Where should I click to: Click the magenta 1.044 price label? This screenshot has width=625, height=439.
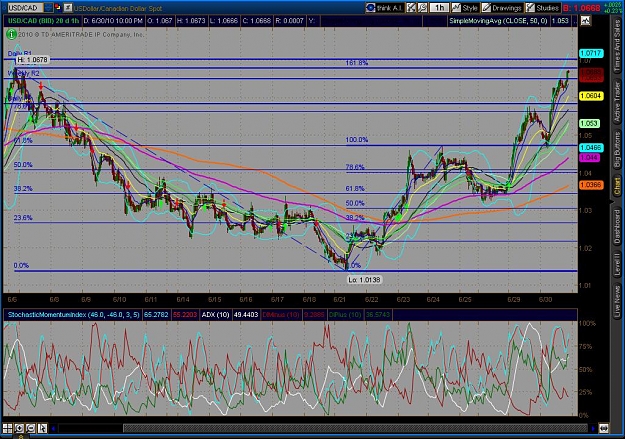(x=589, y=158)
